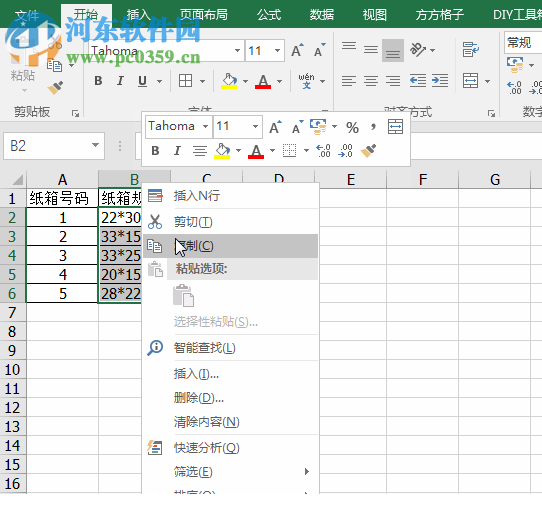Click the mini toolbar borders icon
The image size is (542, 507).
pos(290,151)
